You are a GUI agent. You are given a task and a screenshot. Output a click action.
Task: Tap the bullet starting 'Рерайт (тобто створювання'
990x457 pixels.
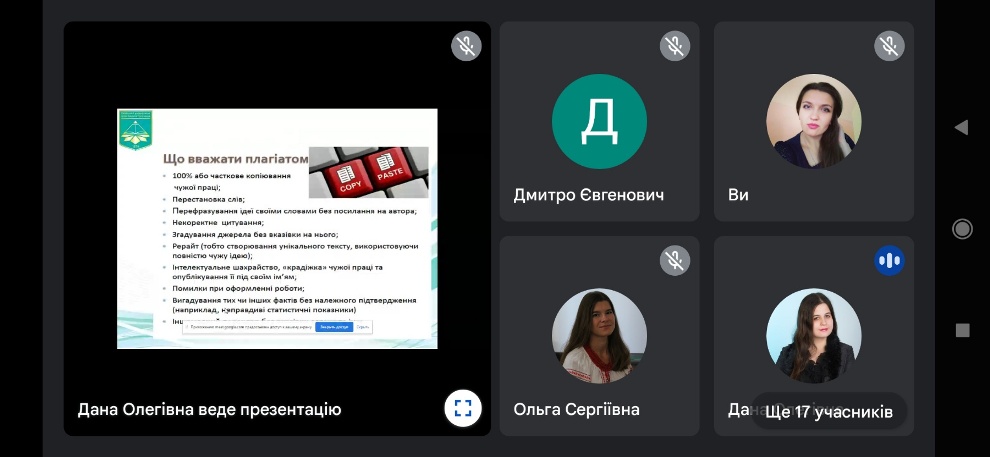tap(295, 251)
